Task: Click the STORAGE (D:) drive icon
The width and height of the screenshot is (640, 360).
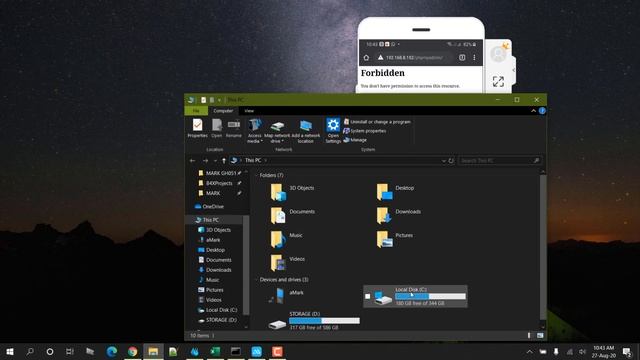Action: click(x=277, y=324)
